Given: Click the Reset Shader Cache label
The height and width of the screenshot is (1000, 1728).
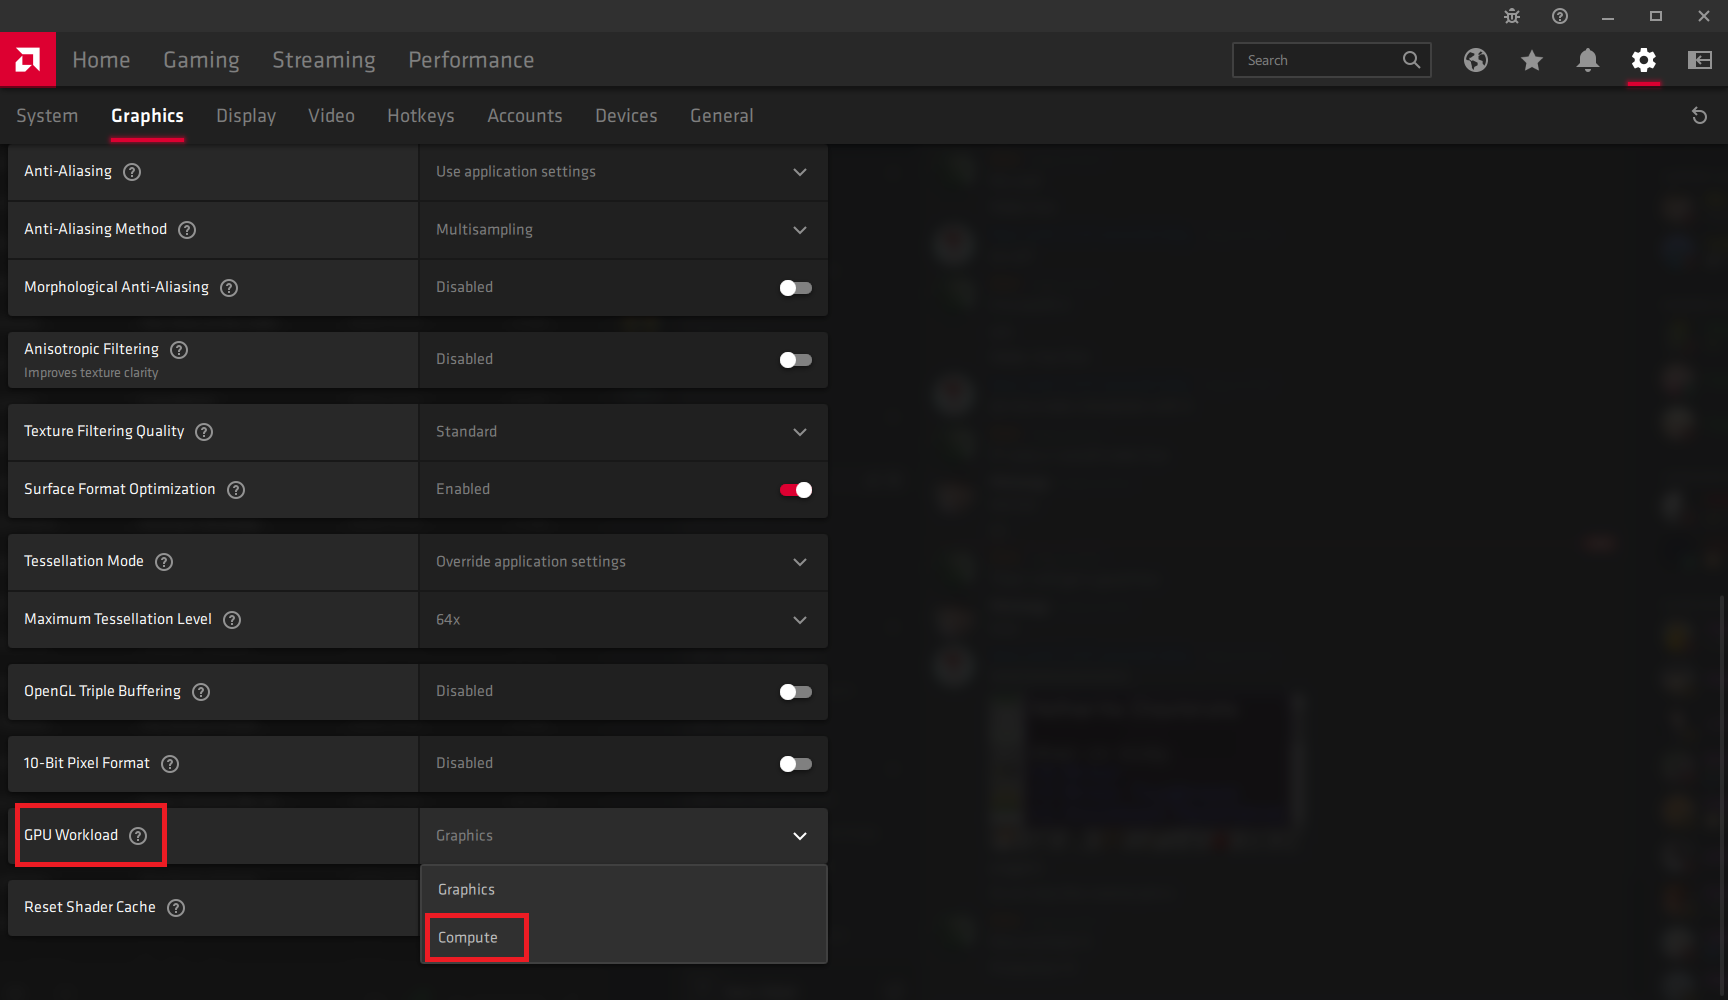Looking at the screenshot, I should (x=90, y=908).
